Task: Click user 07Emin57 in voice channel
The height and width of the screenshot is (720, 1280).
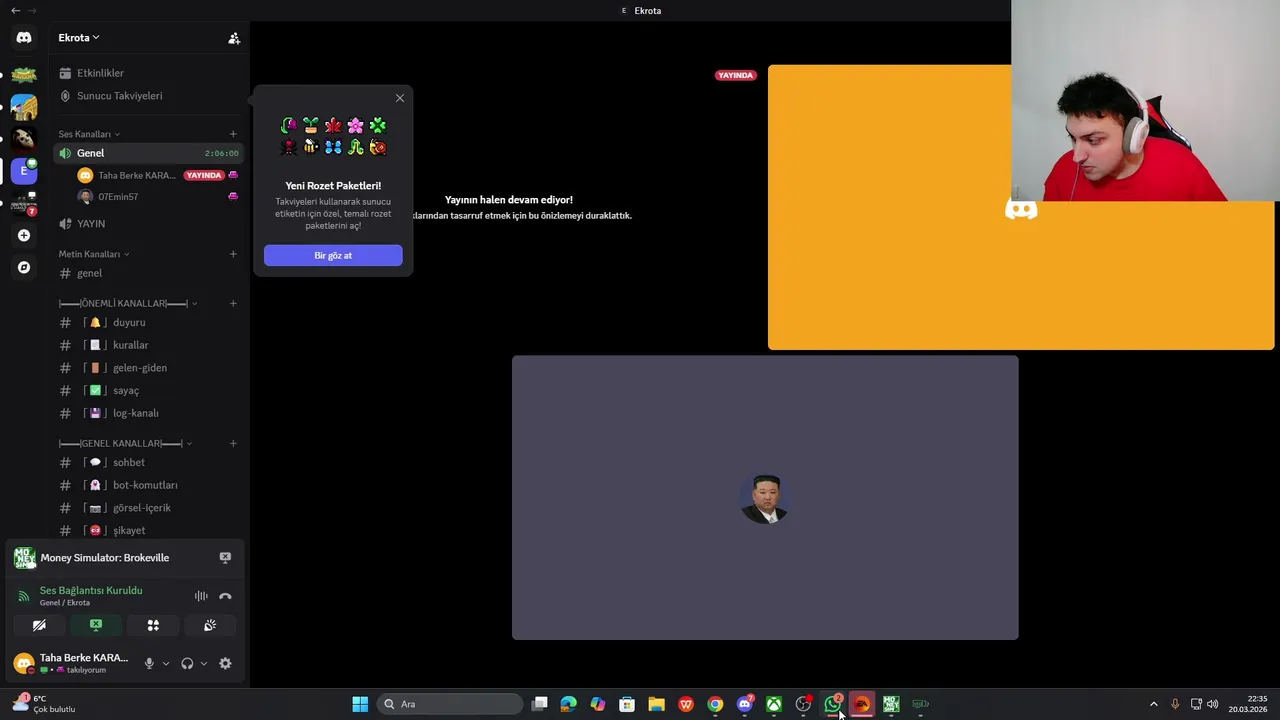Action: click(118, 197)
